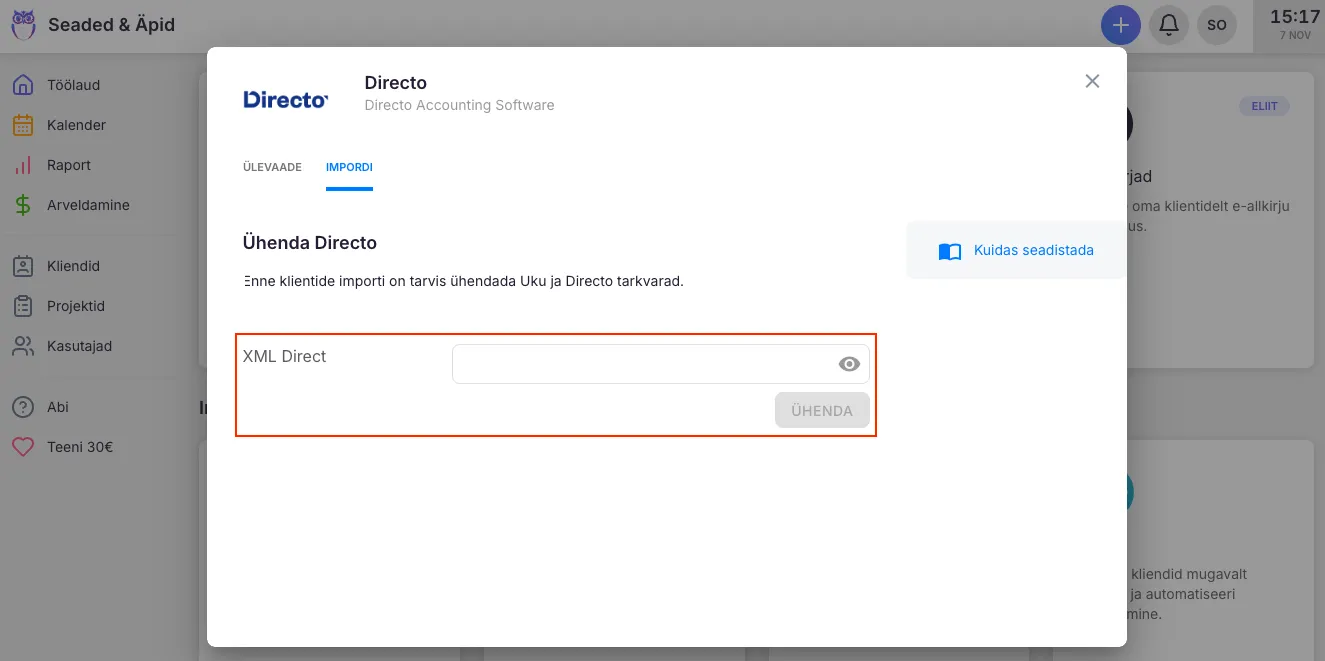
Task: Open Abi help icon
Action: click(23, 407)
